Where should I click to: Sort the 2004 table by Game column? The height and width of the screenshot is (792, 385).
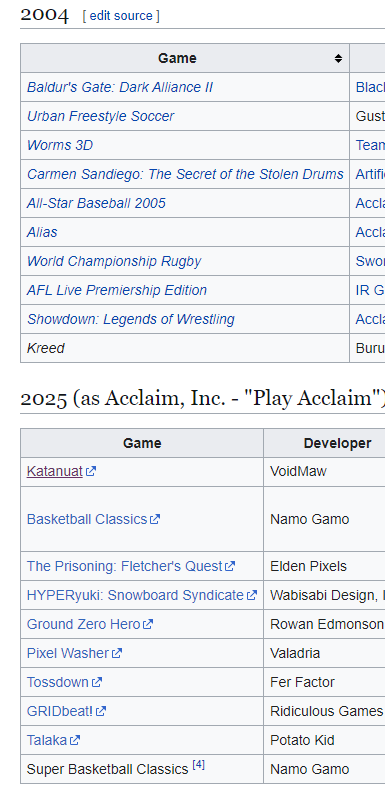click(338, 59)
